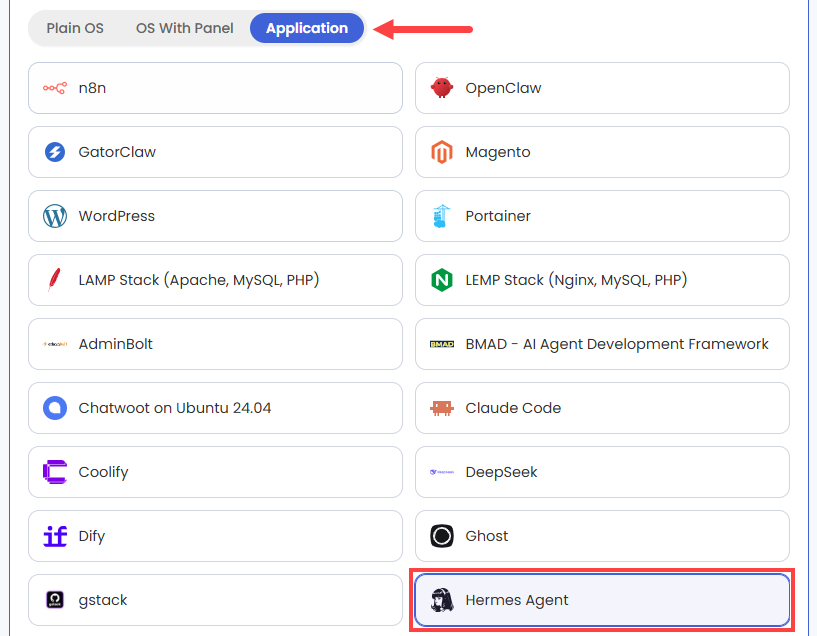The width and height of the screenshot is (817, 636).
Task: Select the n8n application label
Action: (92, 88)
